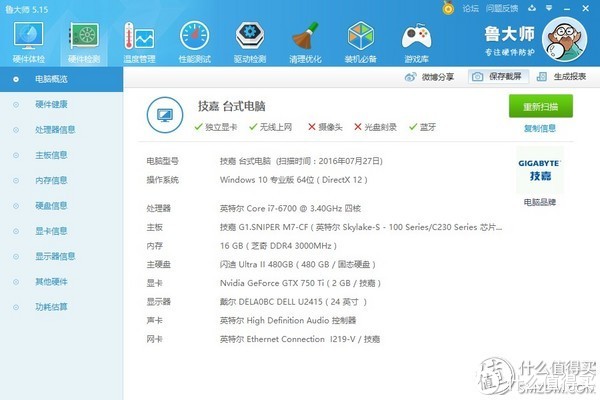
Task: Click the 技嘉 台式电脑 heading
Action: coord(232,106)
